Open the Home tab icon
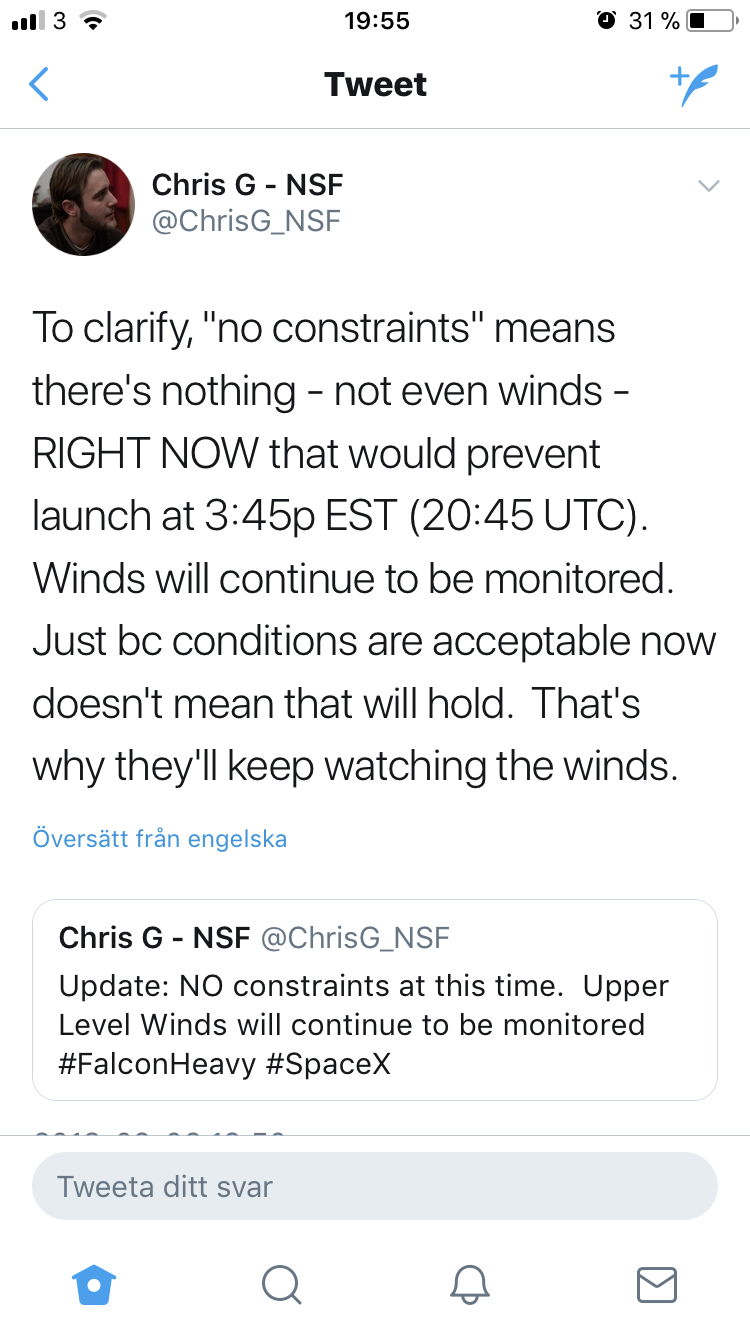Viewport: 750px width, 1334px height. coord(93,1283)
